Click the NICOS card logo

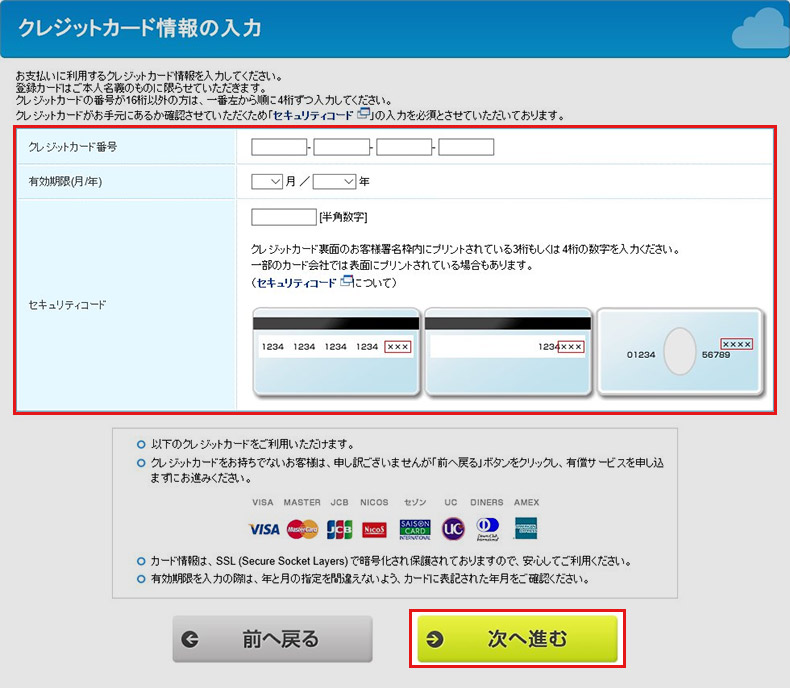[x=375, y=529]
